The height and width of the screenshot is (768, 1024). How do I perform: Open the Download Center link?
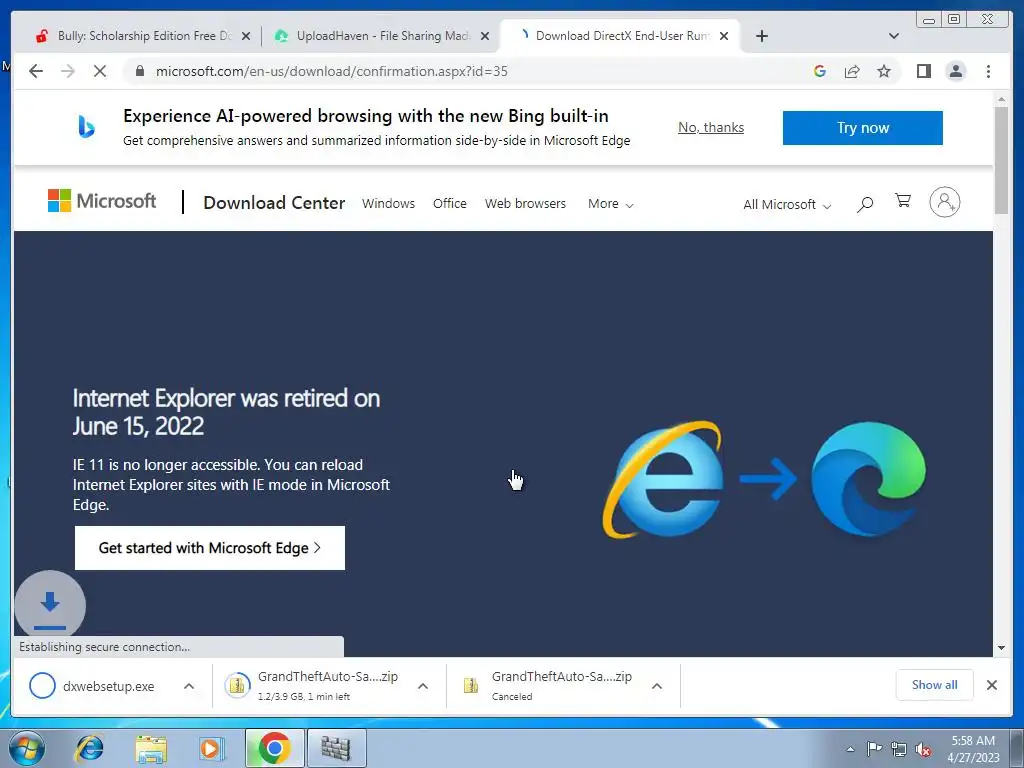[x=274, y=203]
